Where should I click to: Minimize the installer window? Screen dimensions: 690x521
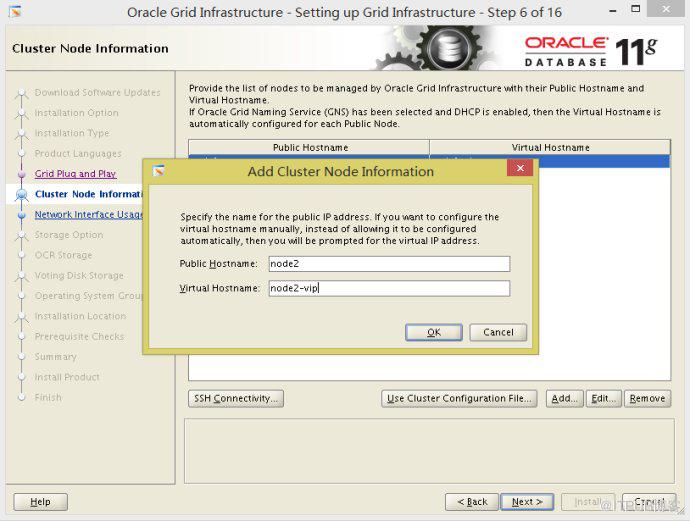[x=613, y=11]
